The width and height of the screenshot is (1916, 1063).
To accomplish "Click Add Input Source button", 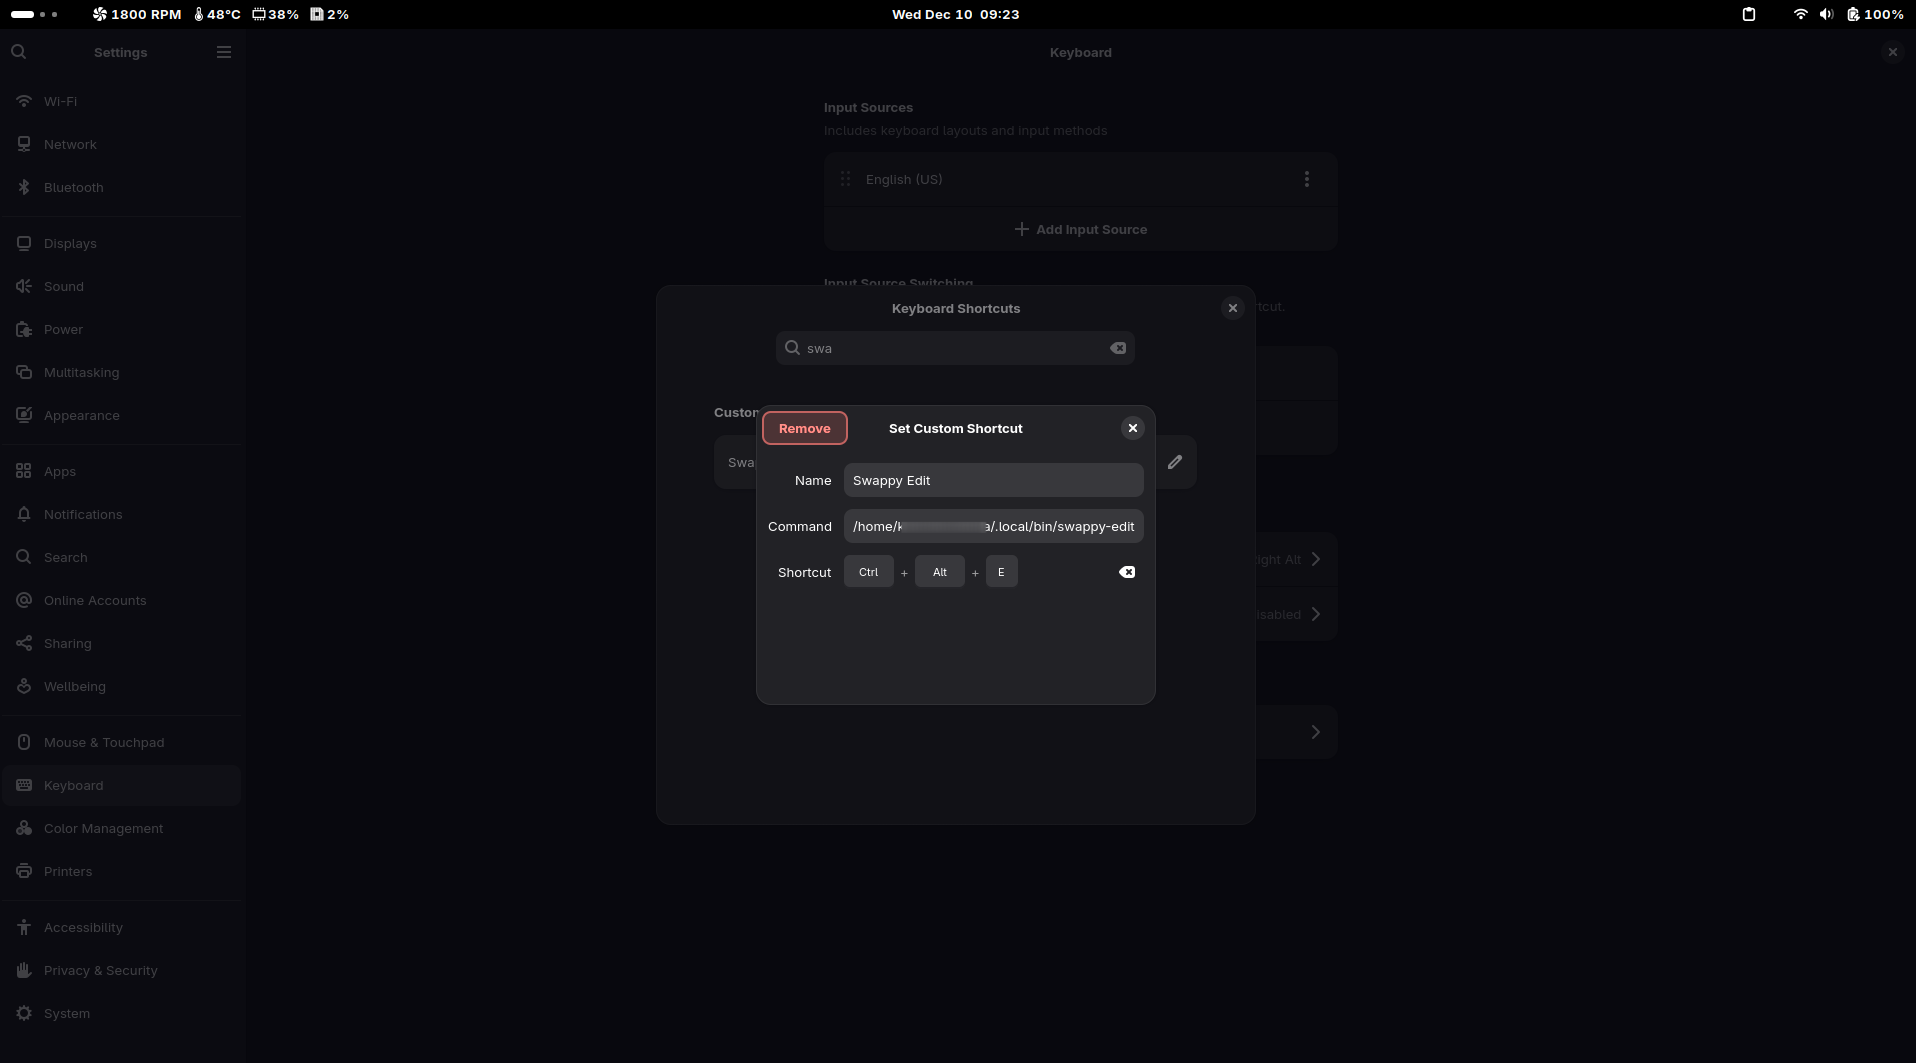I will point(1080,229).
